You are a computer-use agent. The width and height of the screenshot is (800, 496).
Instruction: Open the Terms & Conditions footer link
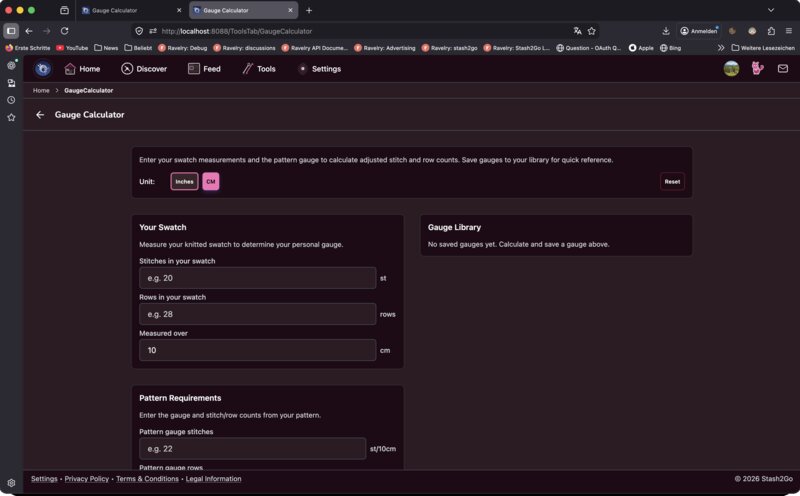click(147, 479)
